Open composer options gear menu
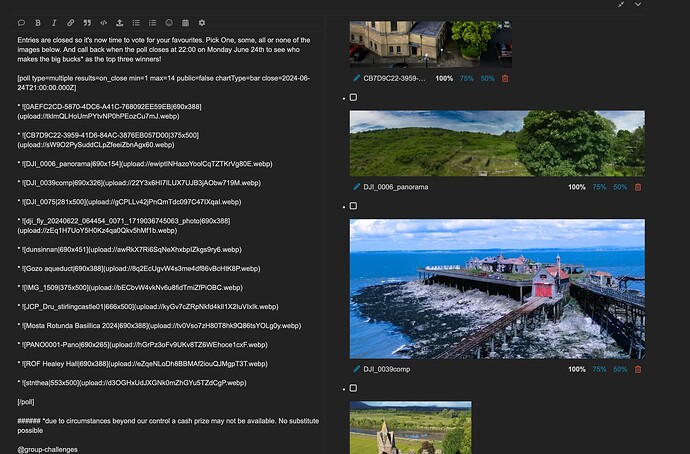 point(202,23)
